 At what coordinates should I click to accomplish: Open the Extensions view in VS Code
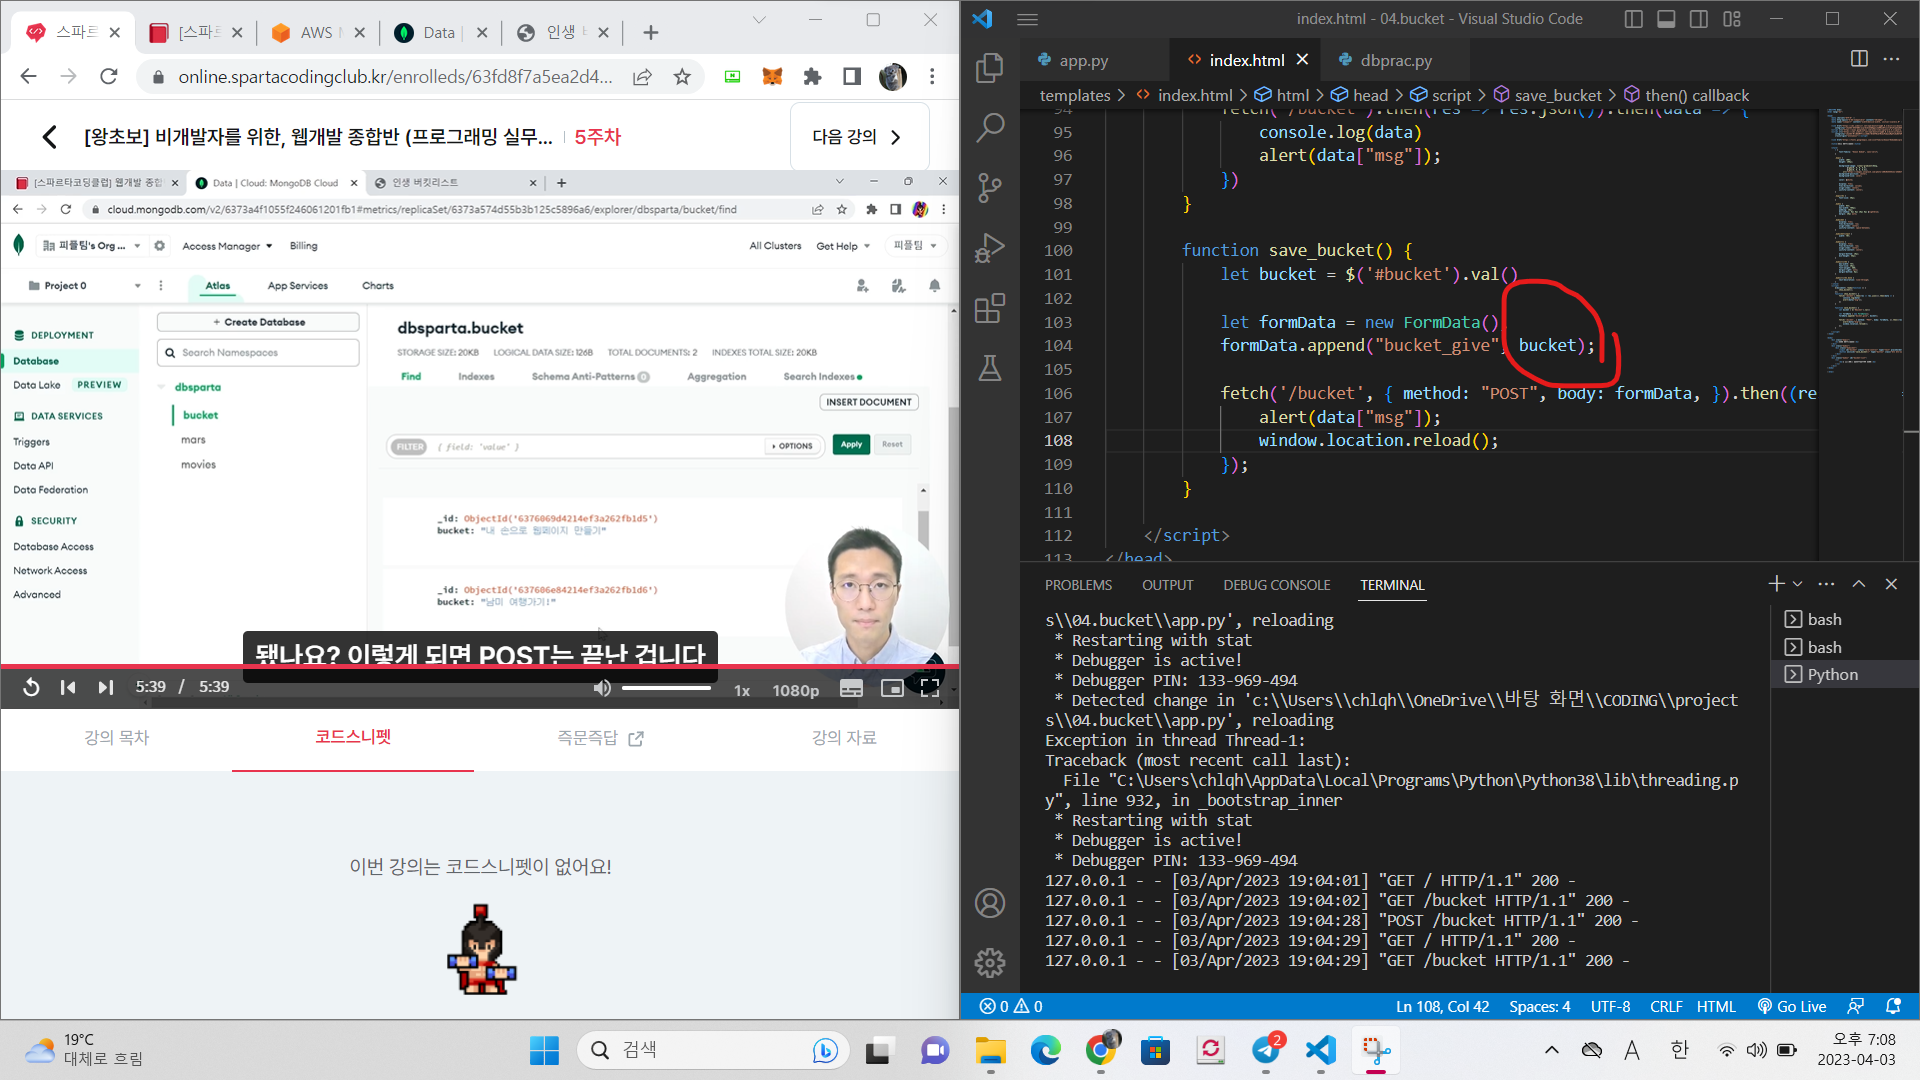[990, 308]
